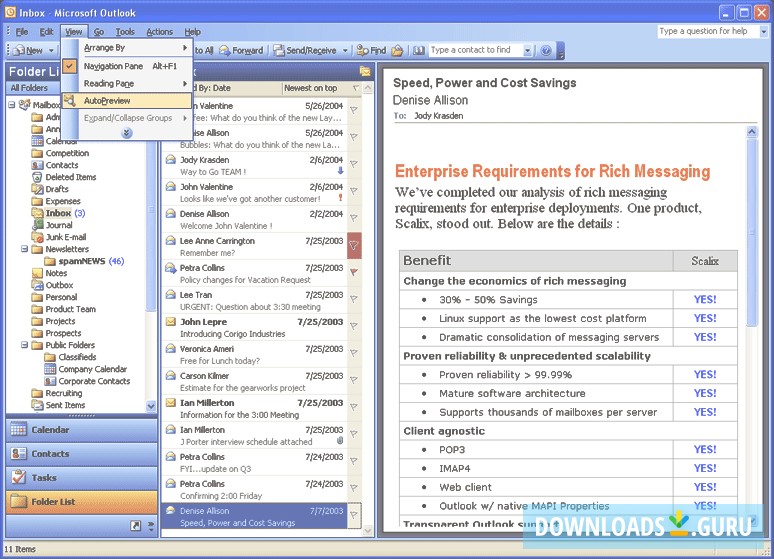Click the Type a contact to find field
This screenshot has height=559, width=774.
(475, 50)
